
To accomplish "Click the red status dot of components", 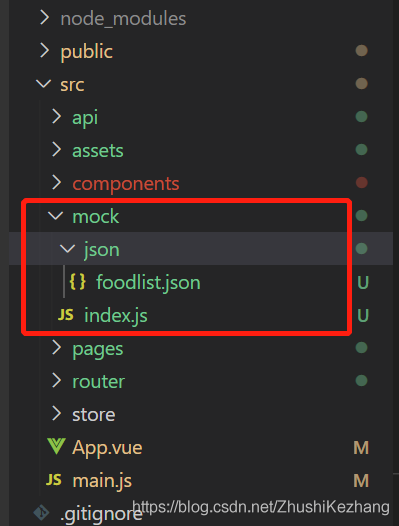I will (361, 183).
